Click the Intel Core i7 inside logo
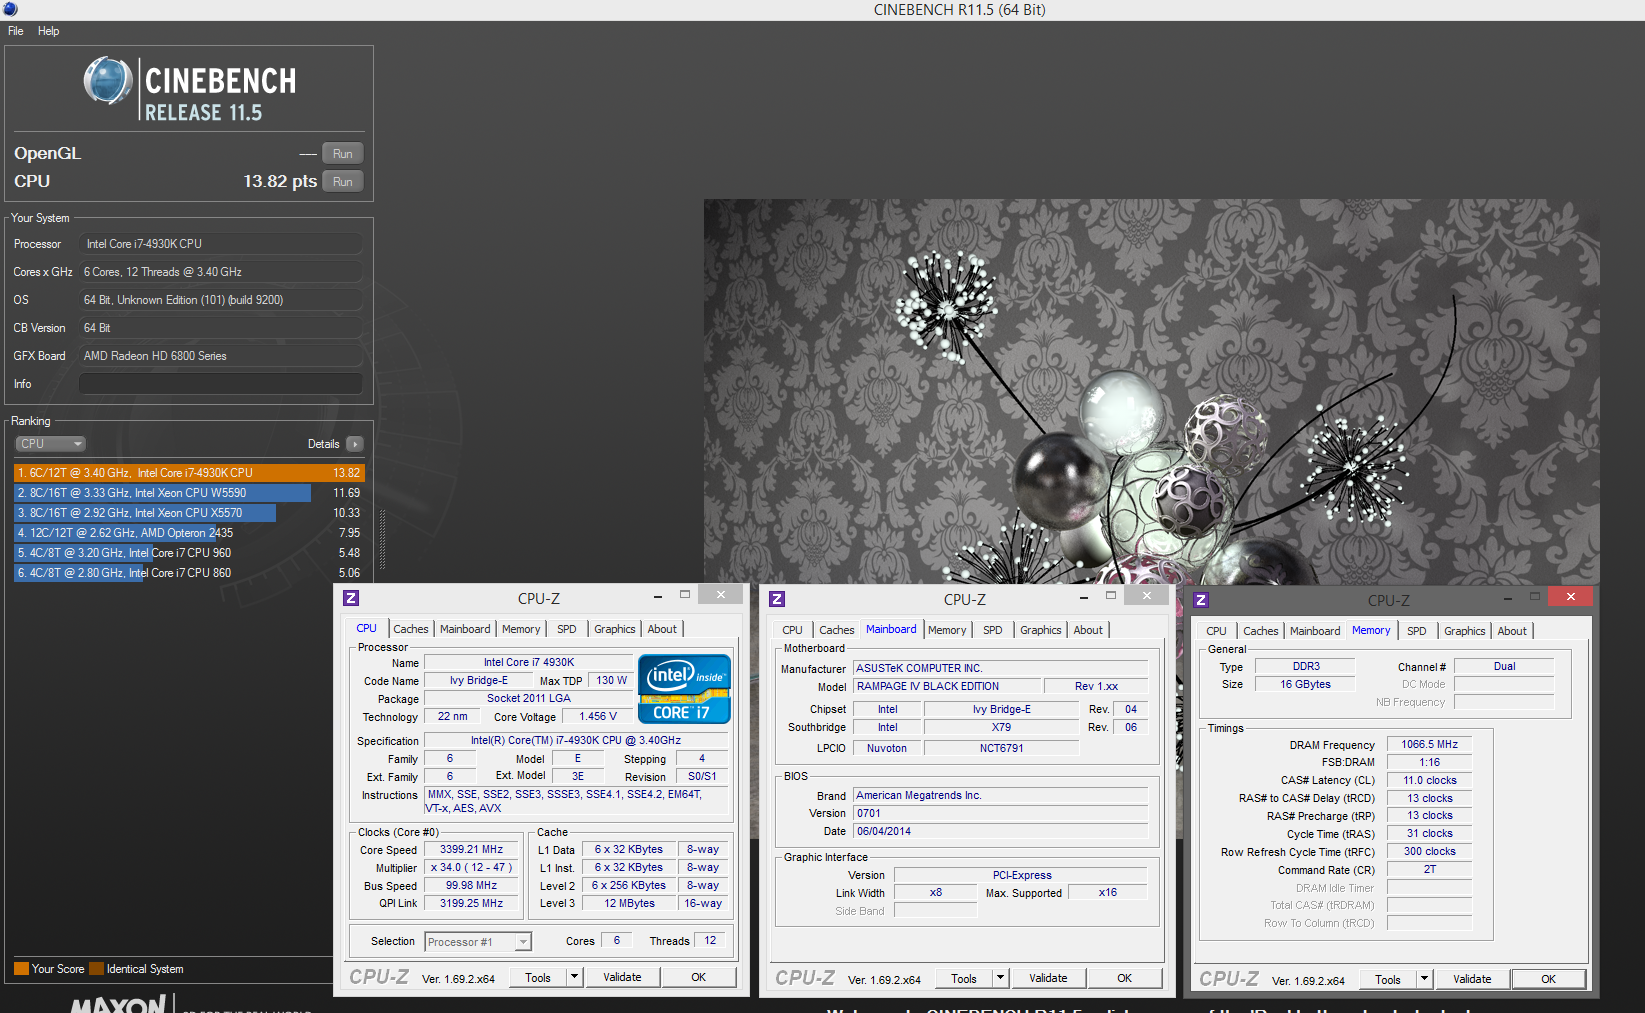This screenshot has width=1645, height=1013. [x=685, y=688]
